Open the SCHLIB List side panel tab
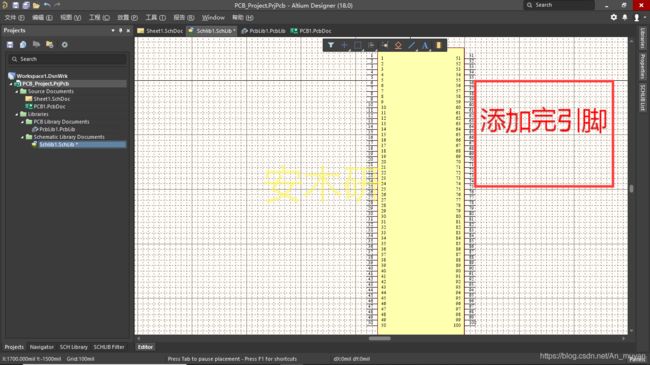Image resolution: width=650 pixels, height=365 pixels. pos(643,97)
